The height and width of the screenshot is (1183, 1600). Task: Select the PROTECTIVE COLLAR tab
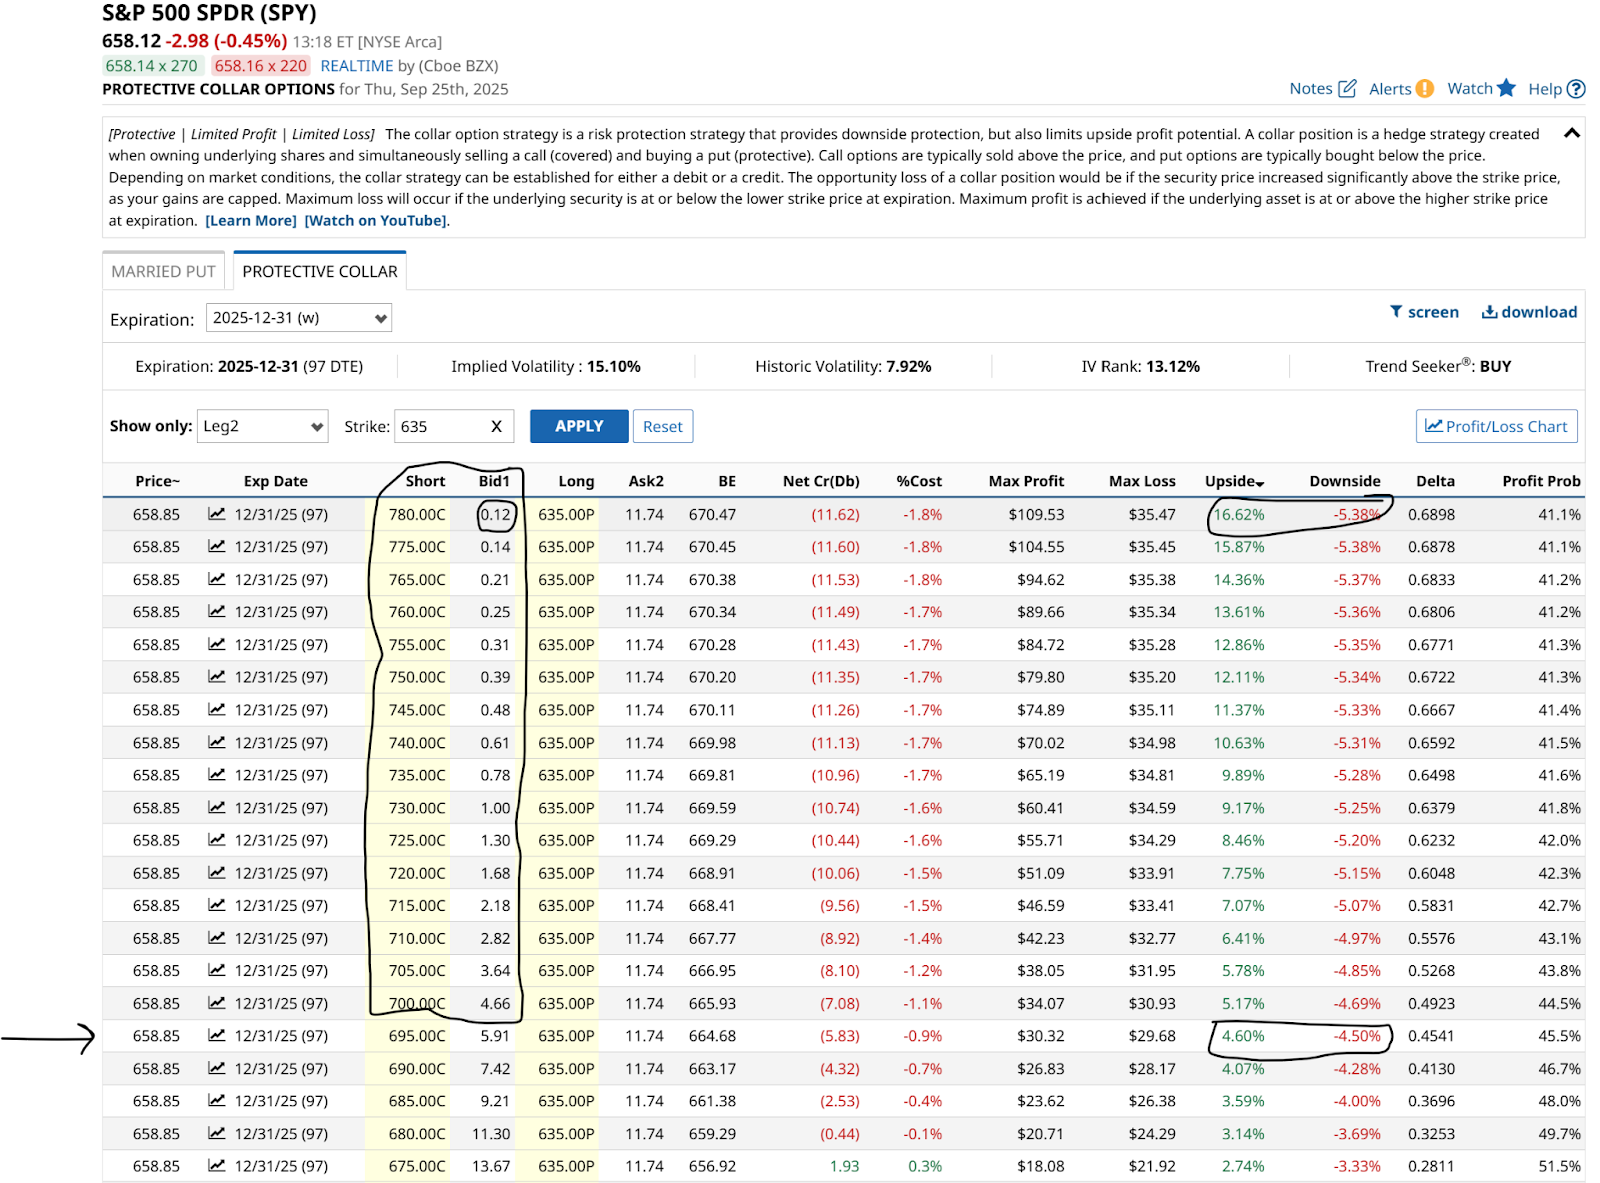(x=320, y=271)
